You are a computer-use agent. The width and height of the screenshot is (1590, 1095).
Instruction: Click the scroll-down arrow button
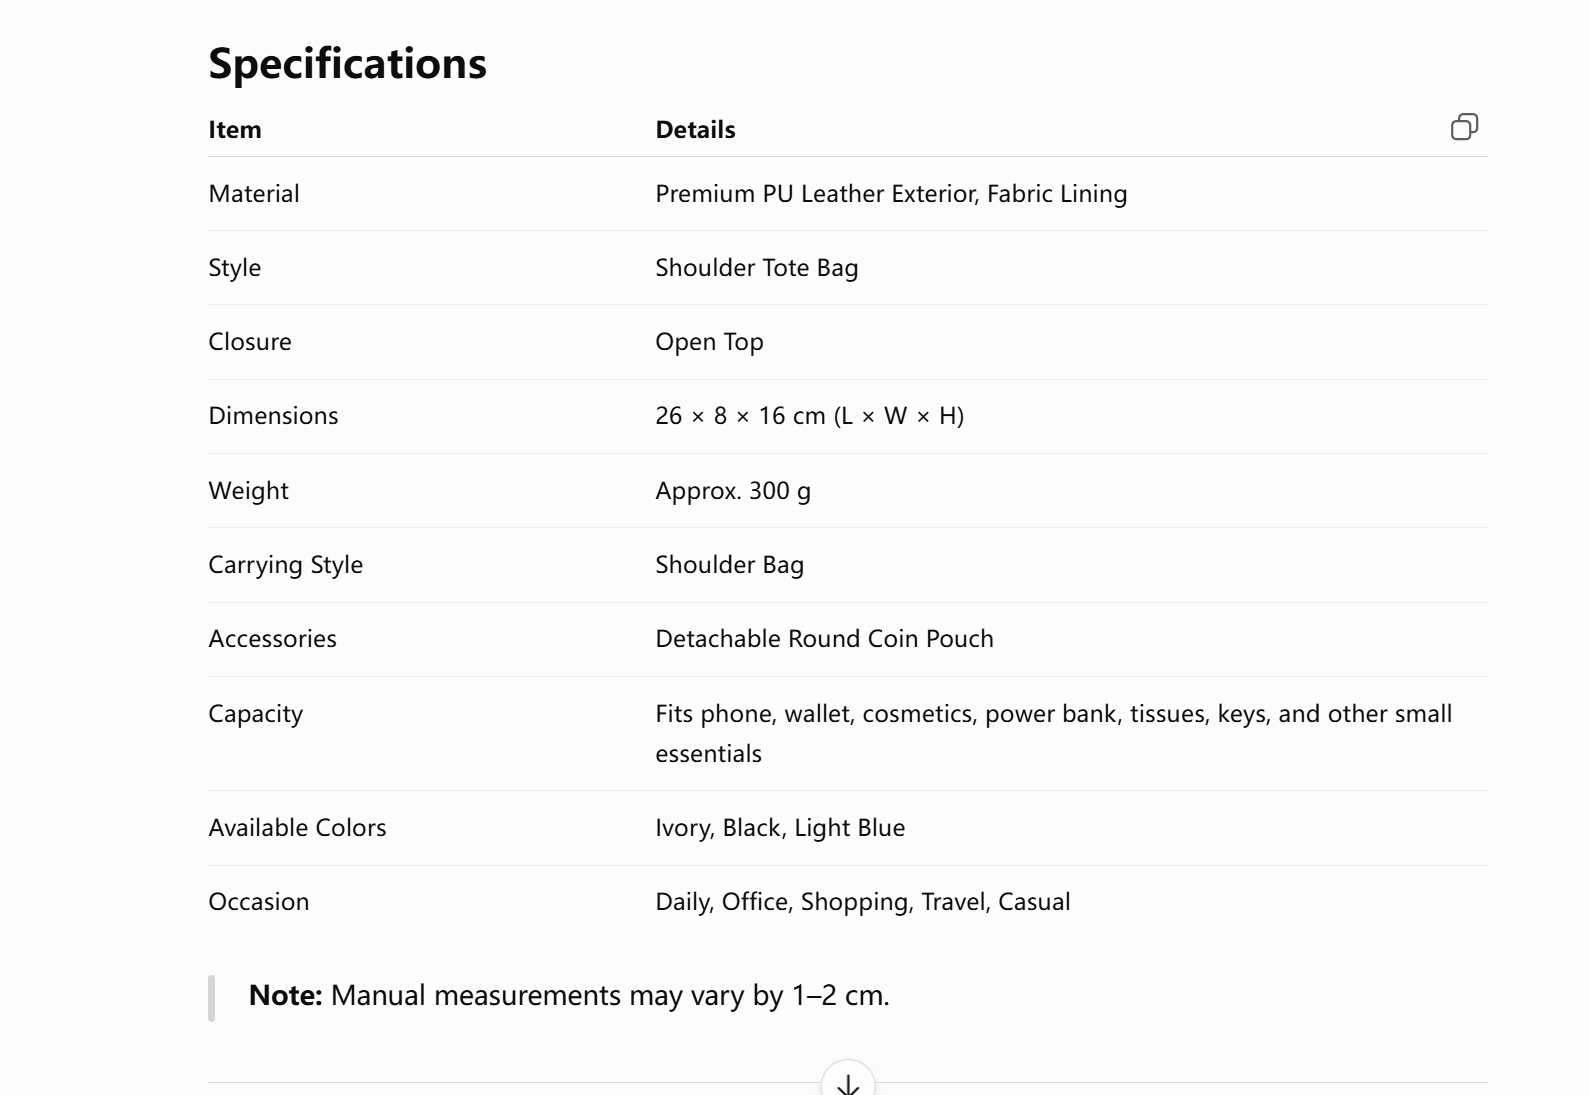pyautogui.click(x=848, y=1080)
